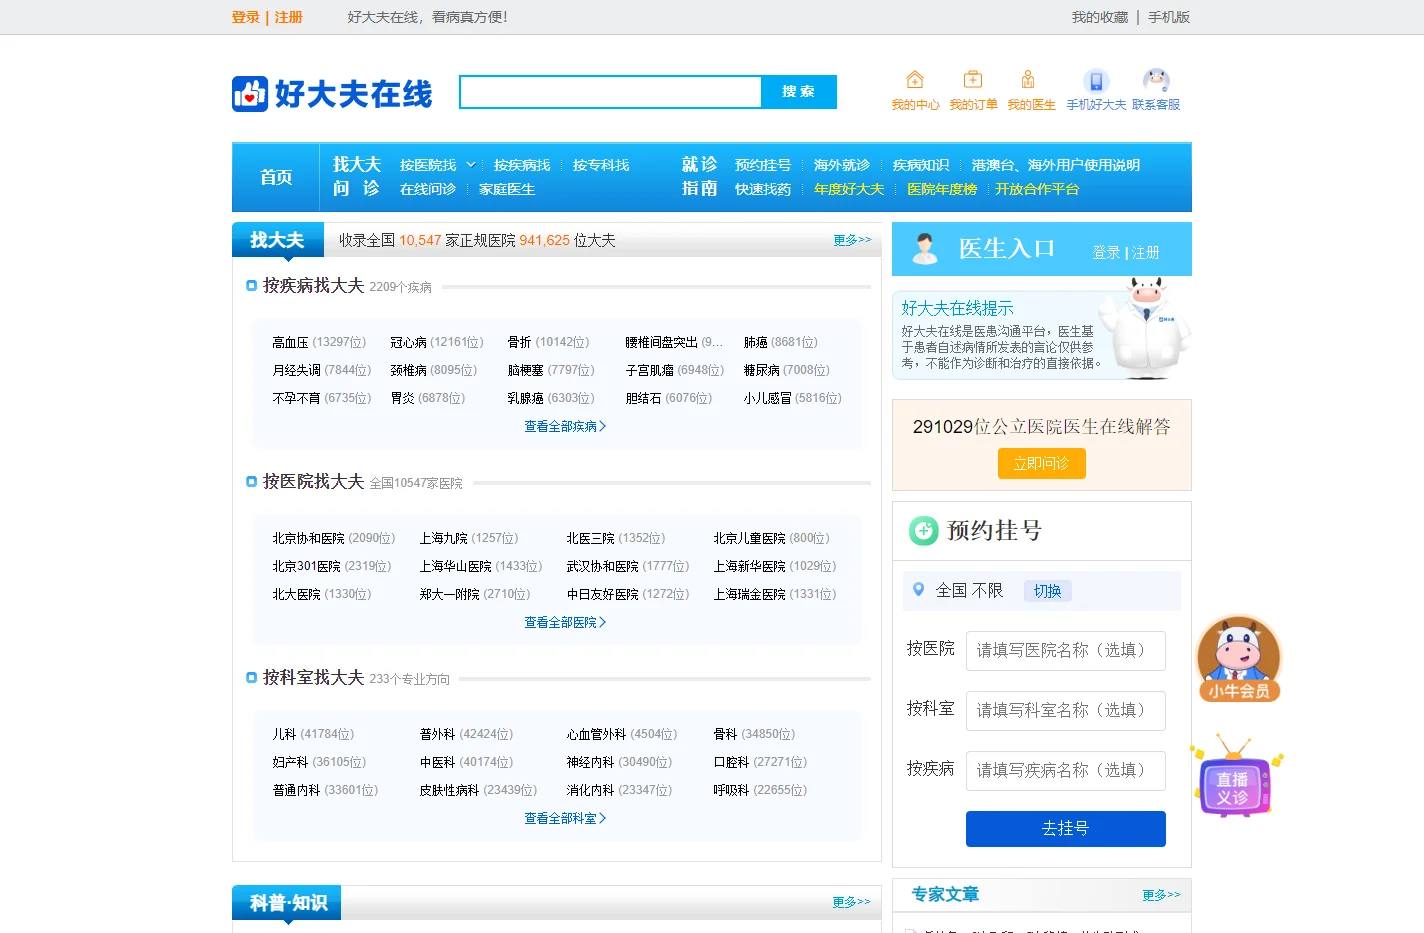1424x933 pixels.
Task: Click the 立即问诊 button
Action: (x=1041, y=463)
